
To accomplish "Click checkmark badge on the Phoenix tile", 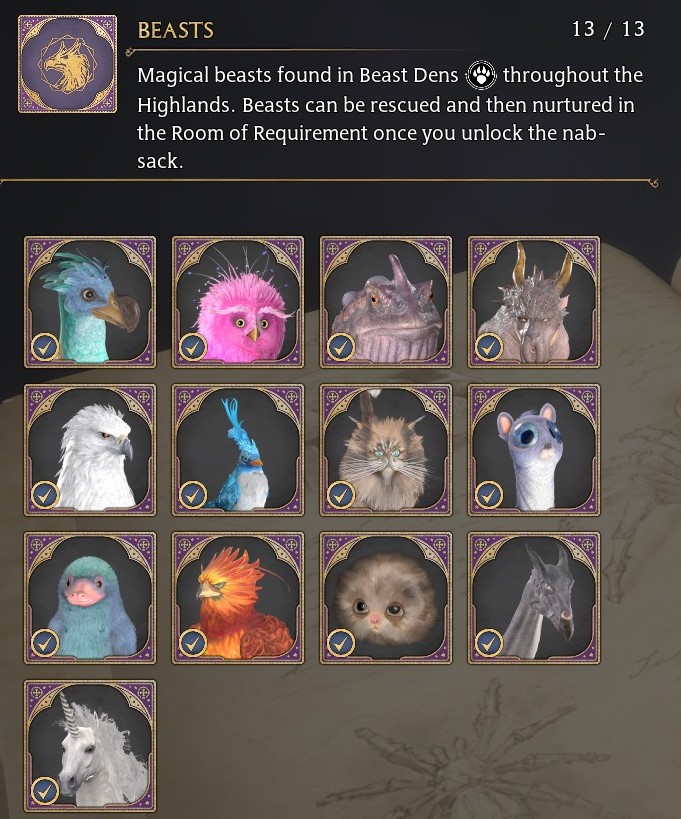I will 193,642.
